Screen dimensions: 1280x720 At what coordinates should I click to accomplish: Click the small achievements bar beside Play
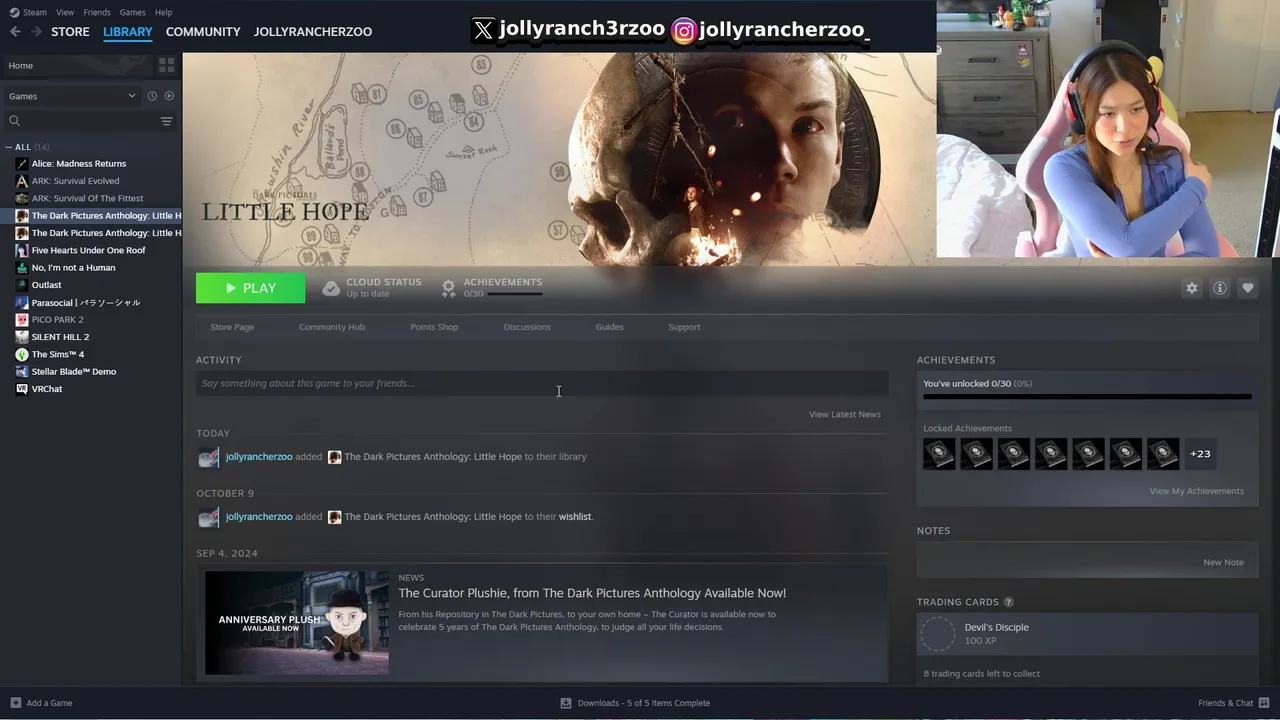click(515, 294)
